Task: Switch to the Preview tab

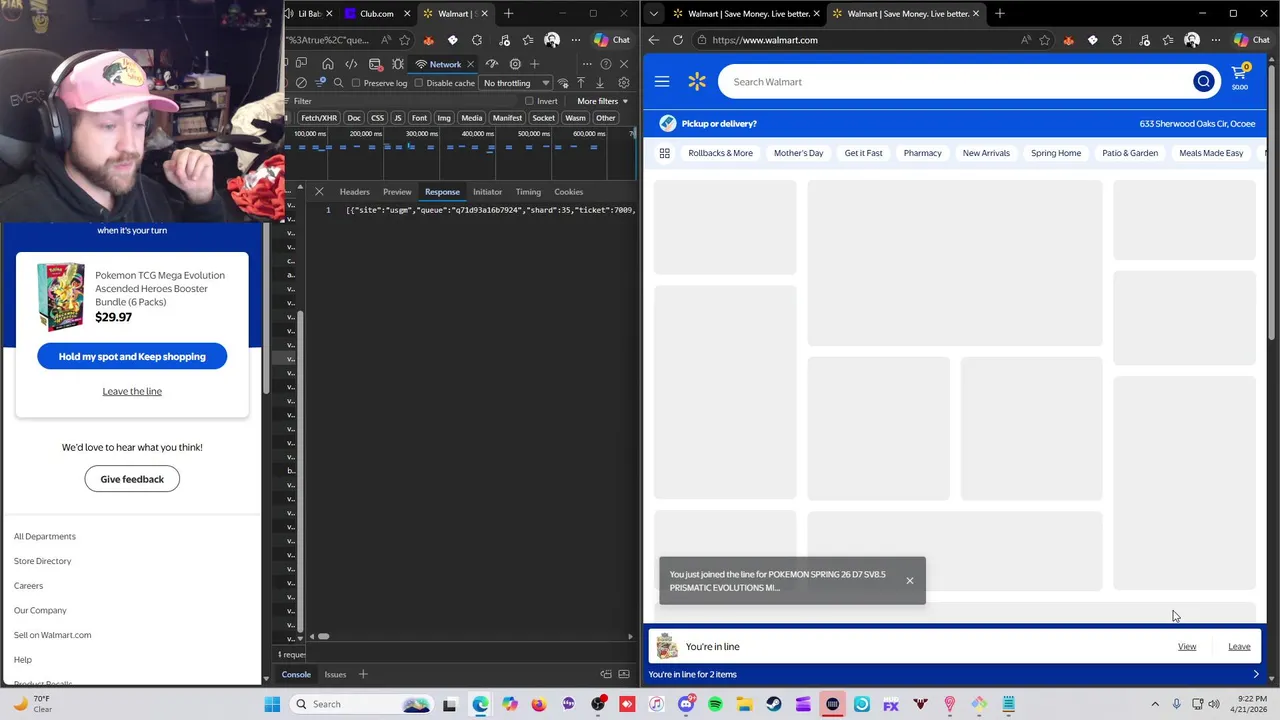Action: (397, 192)
